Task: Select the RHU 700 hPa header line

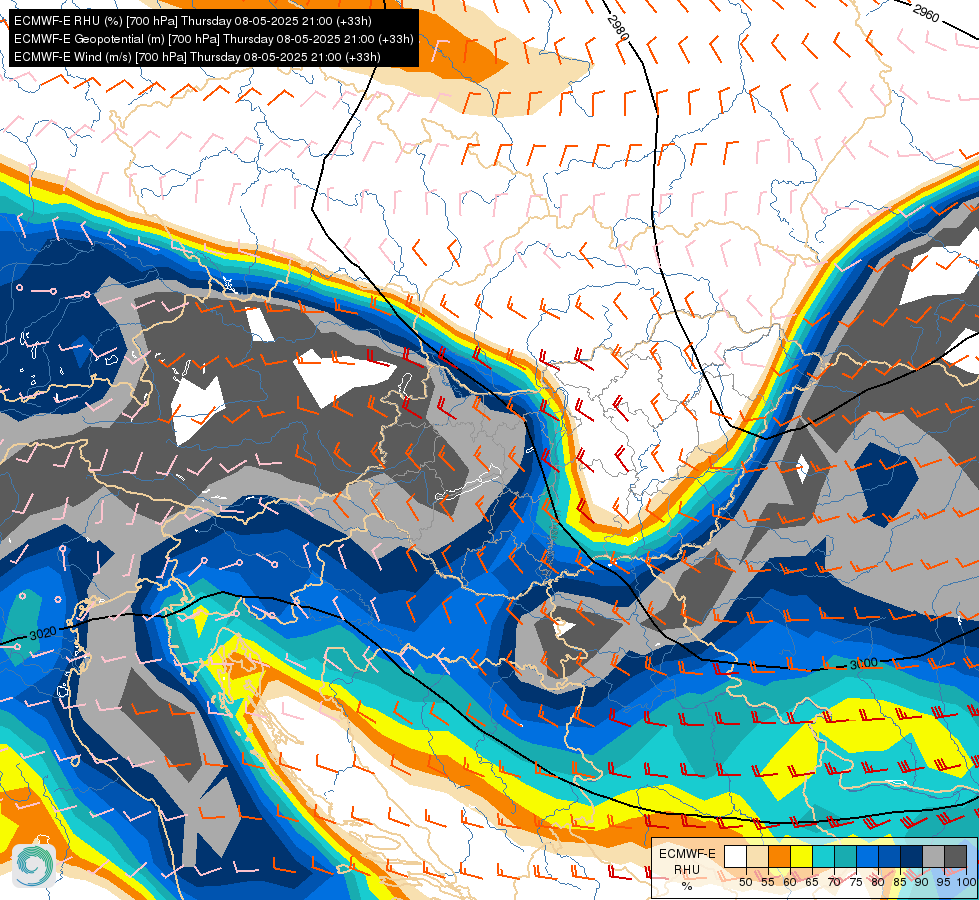Action: (193, 21)
